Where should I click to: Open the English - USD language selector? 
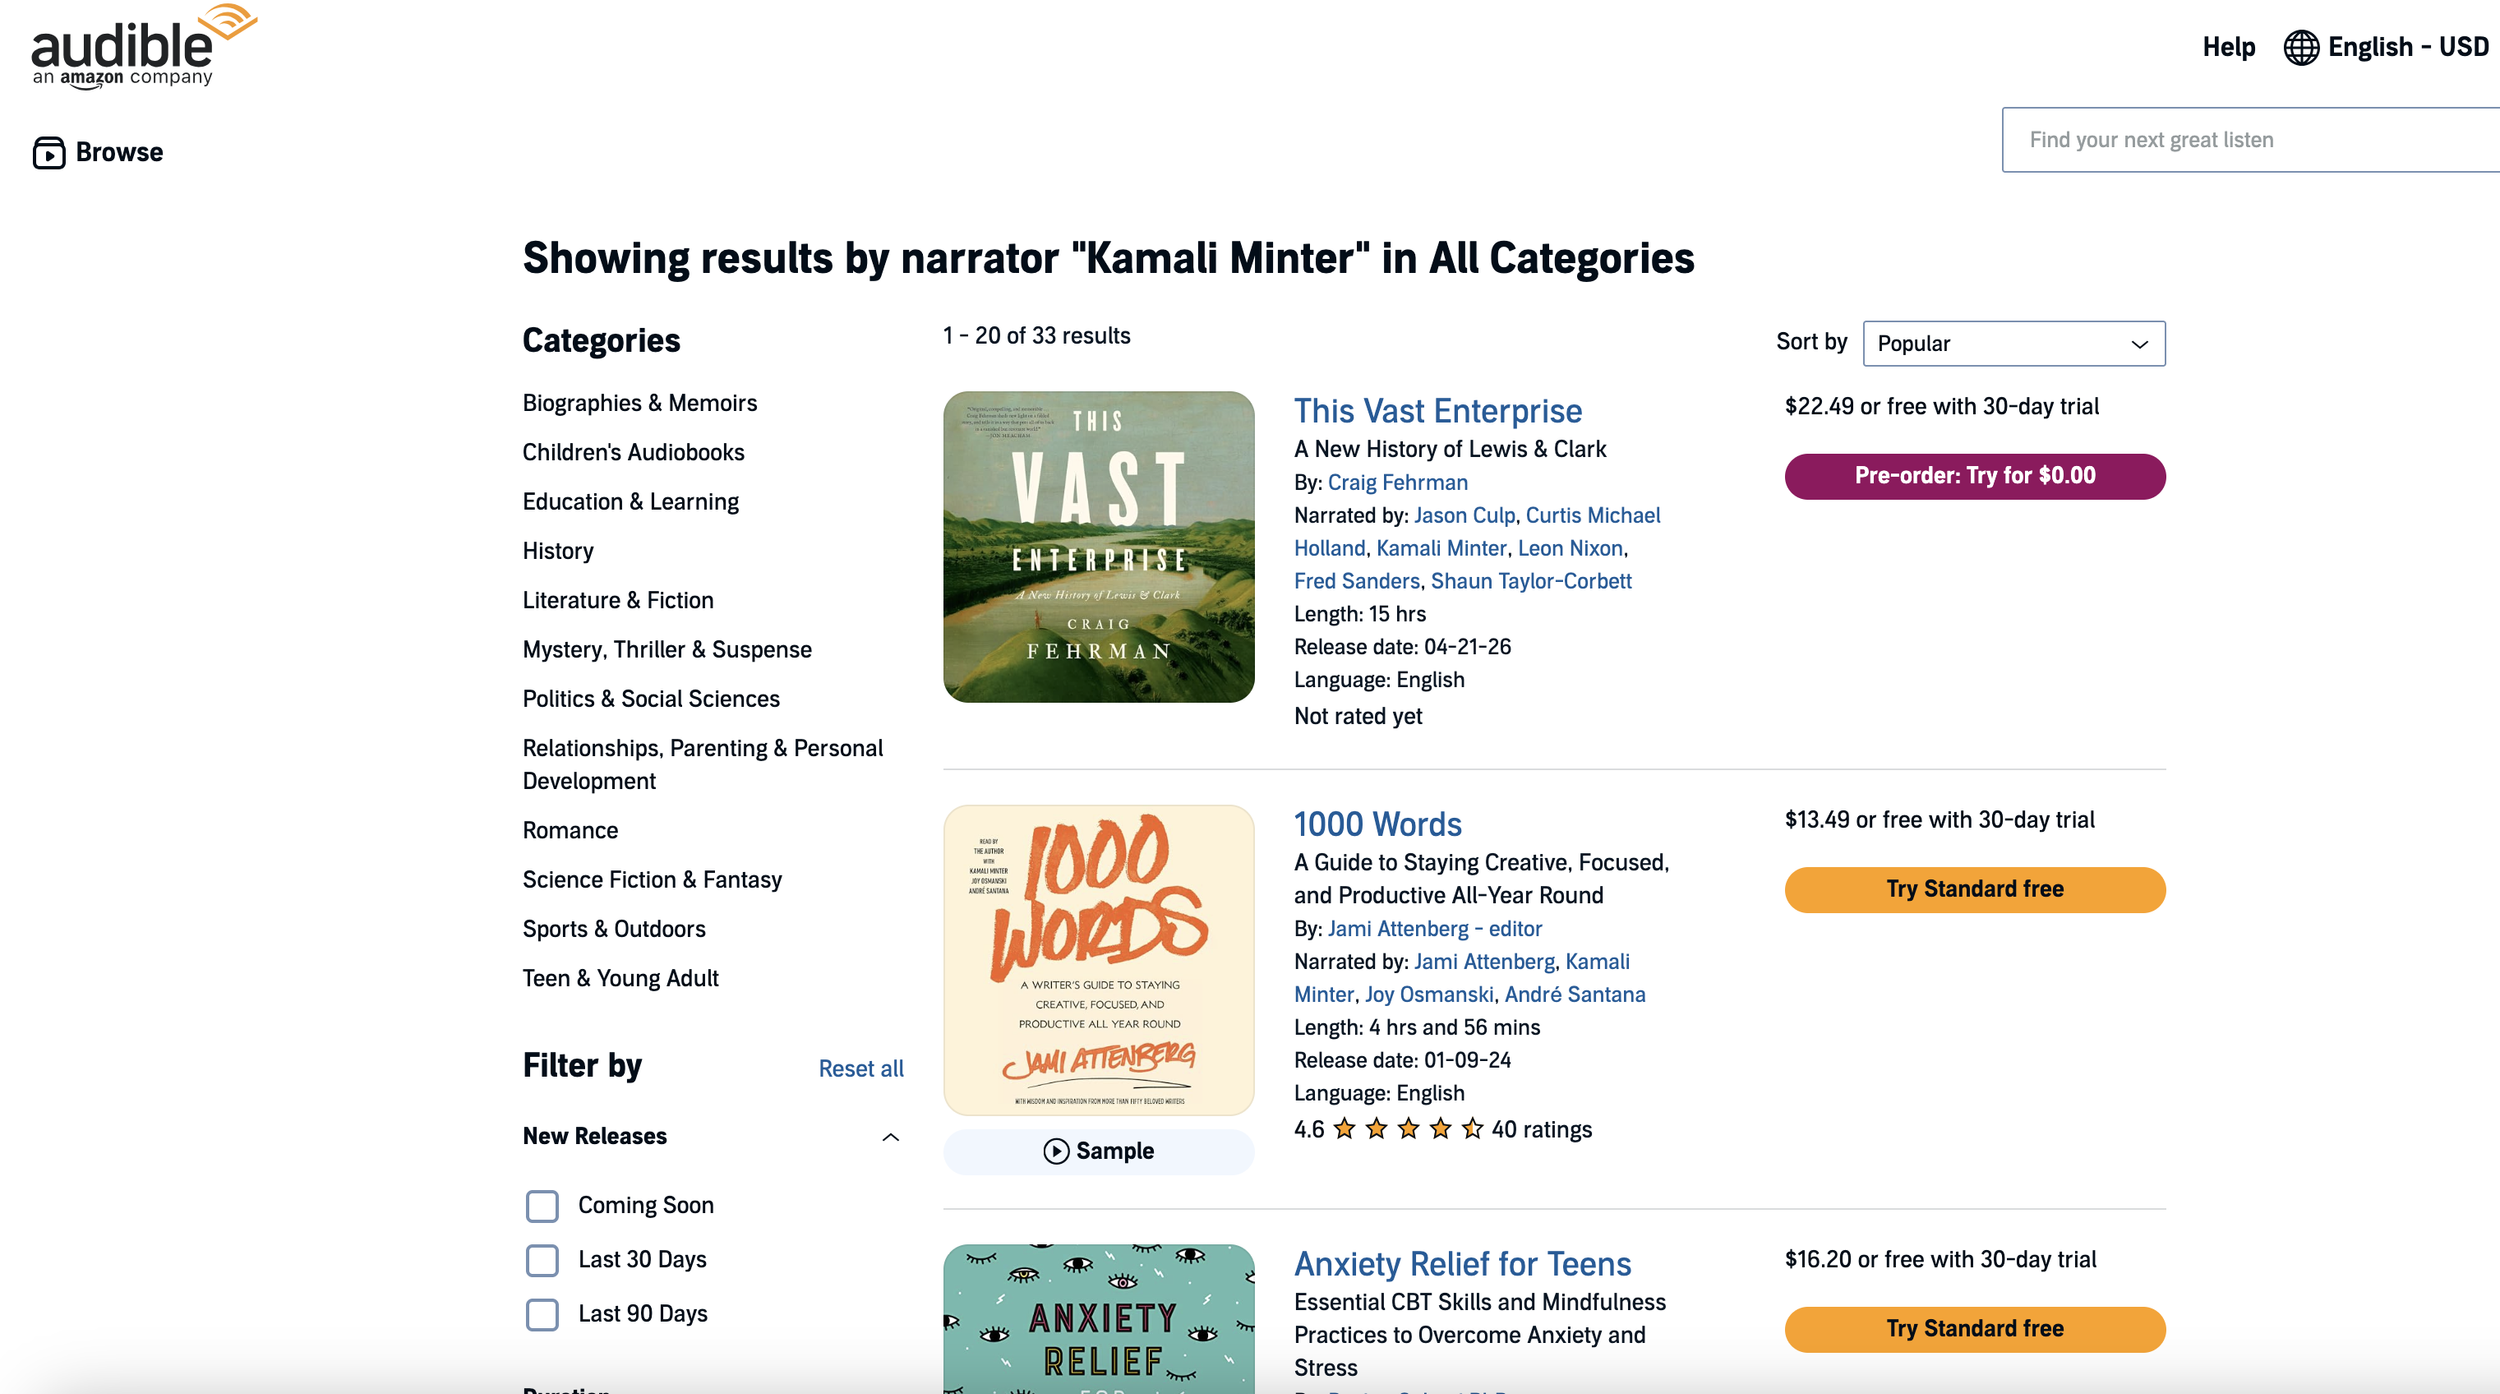pyautogui.click(x=2407, y=48)
